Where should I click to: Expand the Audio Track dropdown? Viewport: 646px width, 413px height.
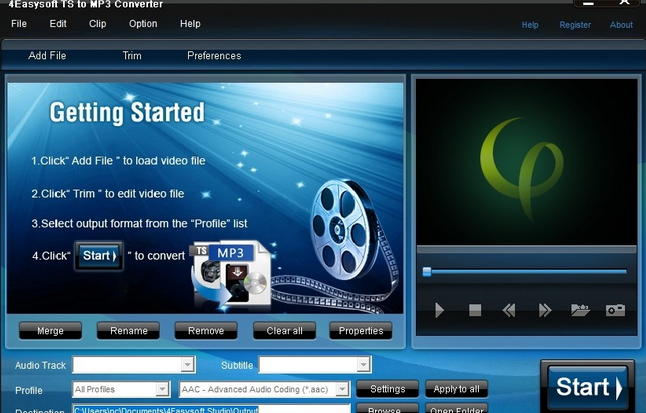(187, 365)
